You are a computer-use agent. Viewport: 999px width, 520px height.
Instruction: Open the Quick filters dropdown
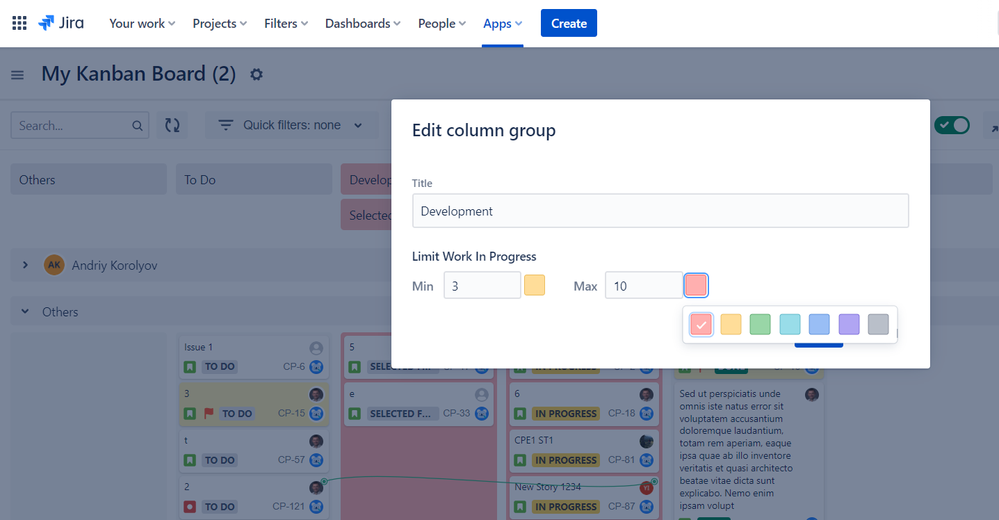290,125
